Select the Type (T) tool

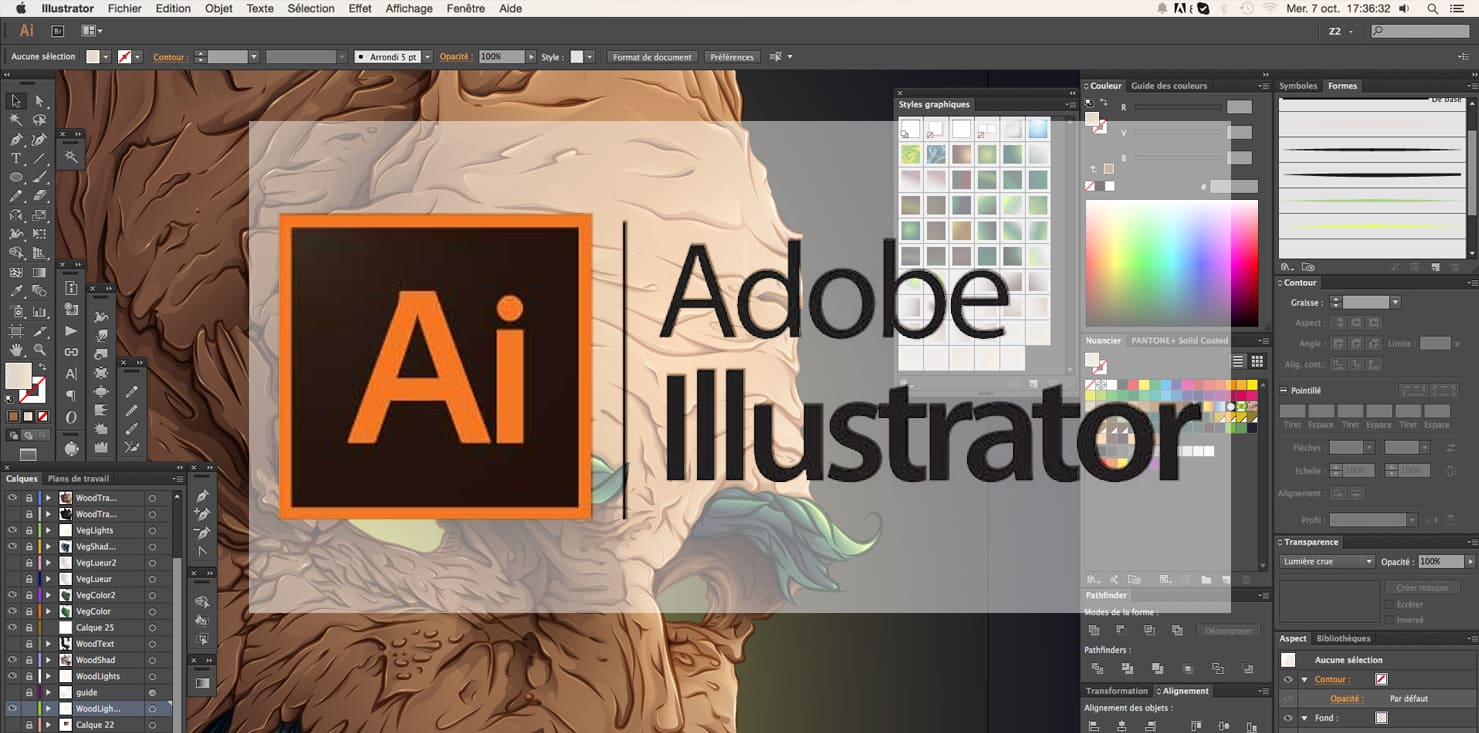[x=16, y=159]
